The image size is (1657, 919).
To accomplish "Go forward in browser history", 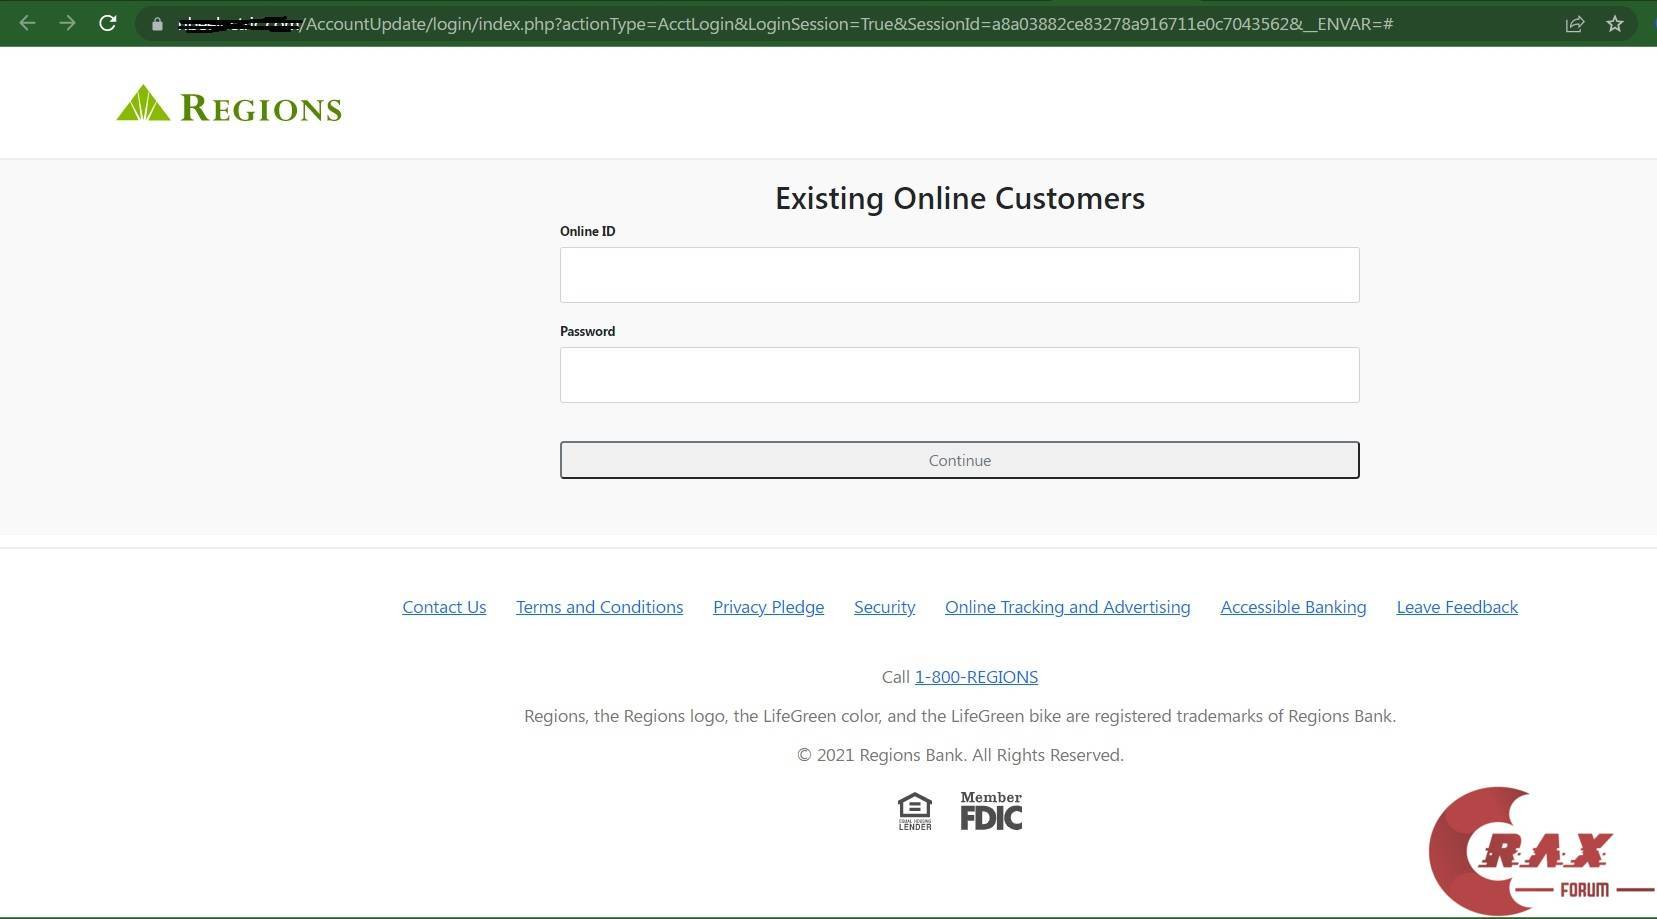I will point(67,23).
